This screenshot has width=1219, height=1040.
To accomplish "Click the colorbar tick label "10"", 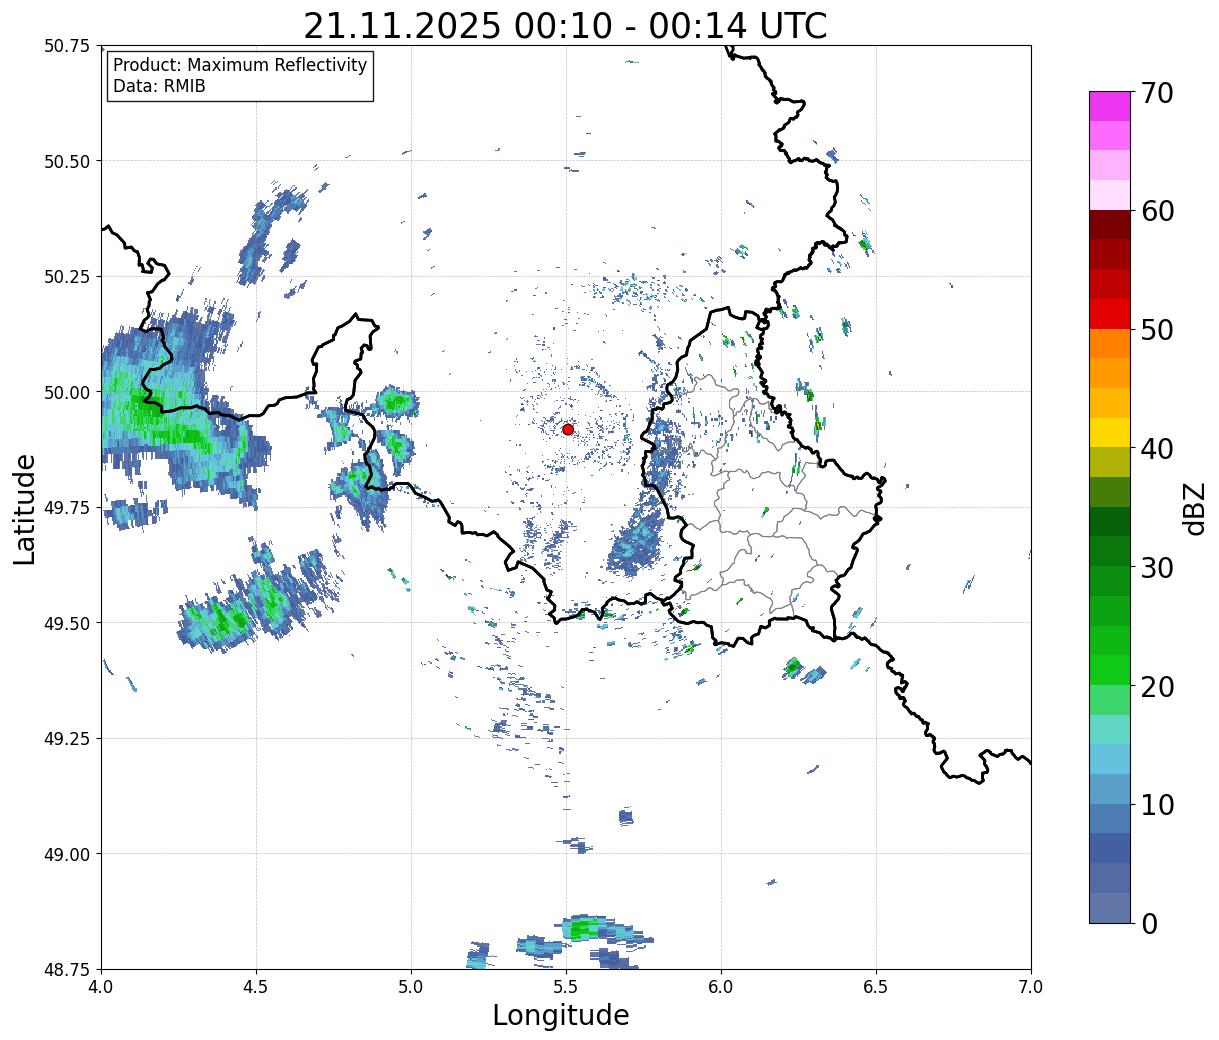I will [x=1157, y=804].
